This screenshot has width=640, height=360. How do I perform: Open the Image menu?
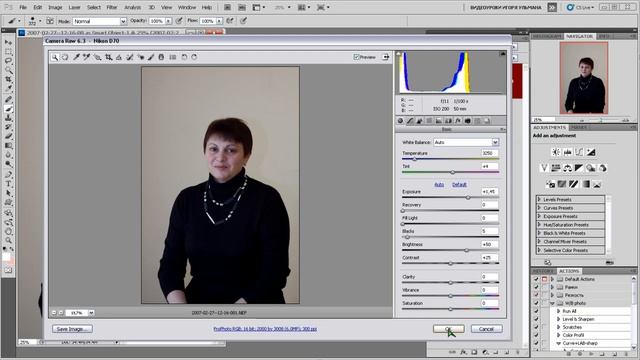(x=55, y=7)
